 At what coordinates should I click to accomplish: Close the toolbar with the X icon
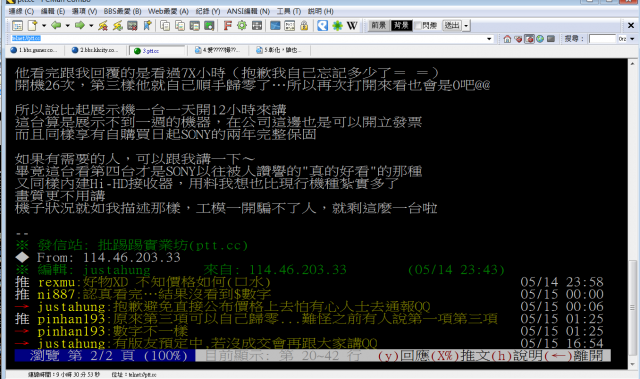point(631,26)
